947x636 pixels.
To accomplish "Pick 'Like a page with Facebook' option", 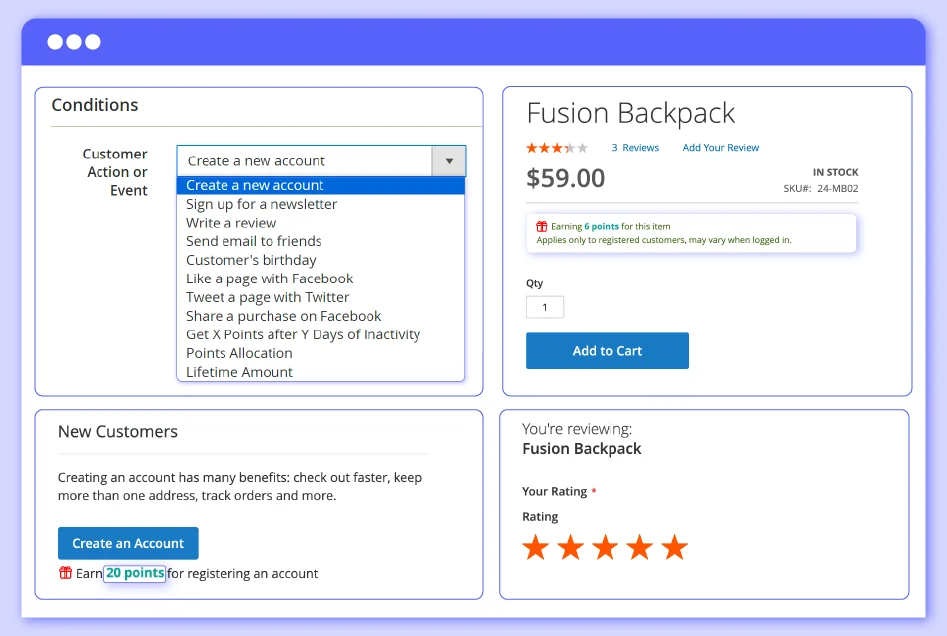I will pyautogui.click(x=269, y=279).
